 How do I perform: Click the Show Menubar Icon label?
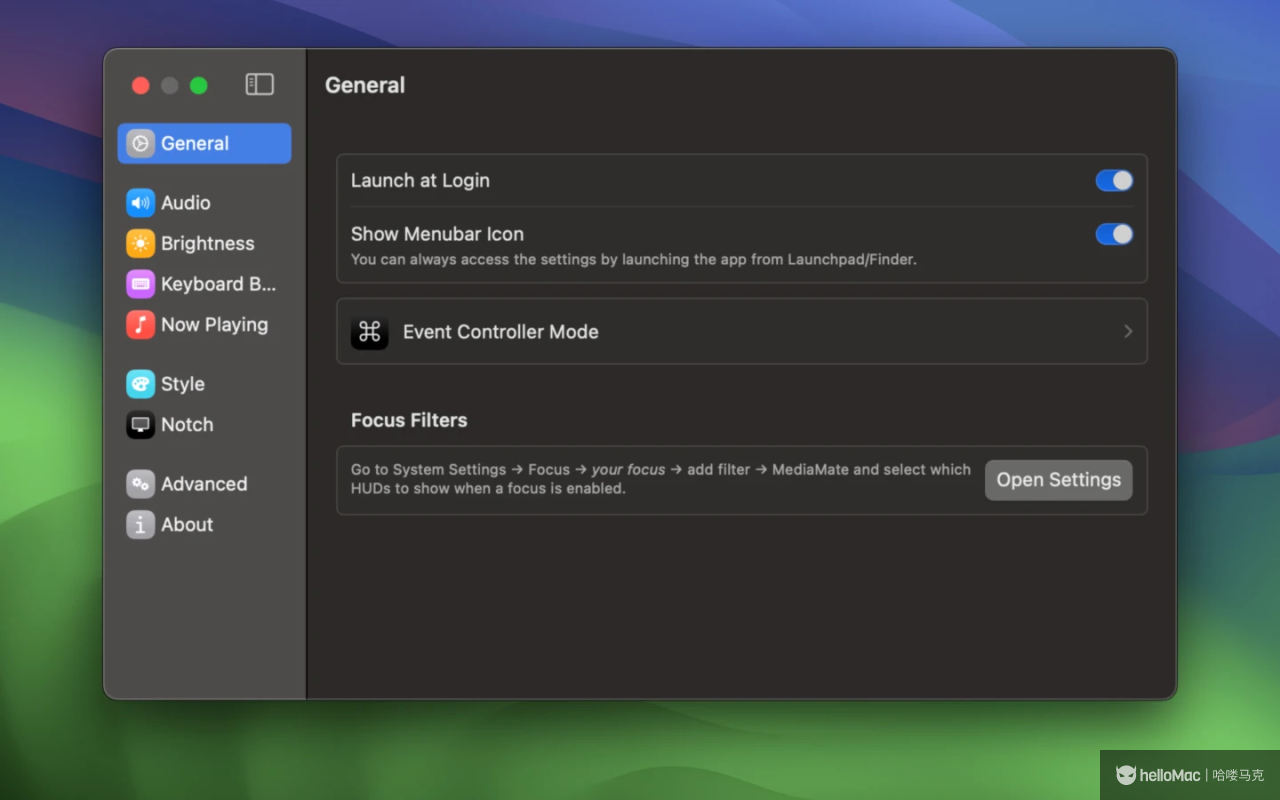pos(437,234)
